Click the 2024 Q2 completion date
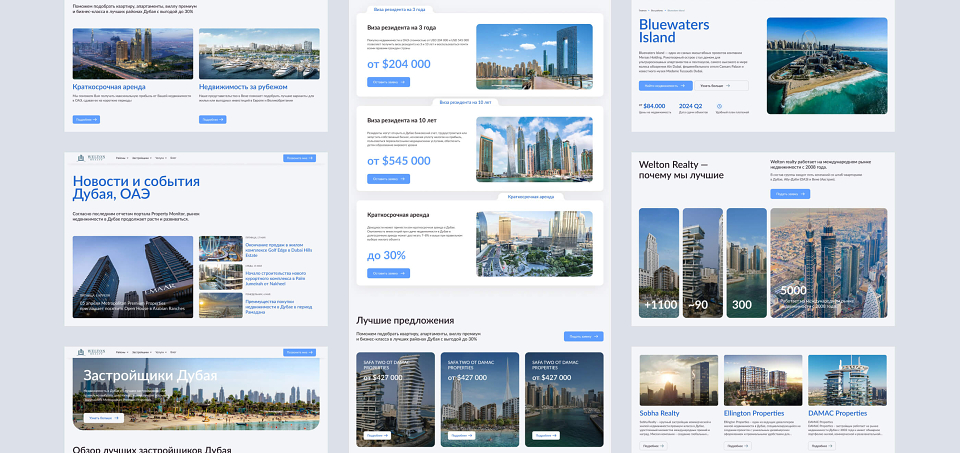Viewport: 960px width, 453px height. 691,106
